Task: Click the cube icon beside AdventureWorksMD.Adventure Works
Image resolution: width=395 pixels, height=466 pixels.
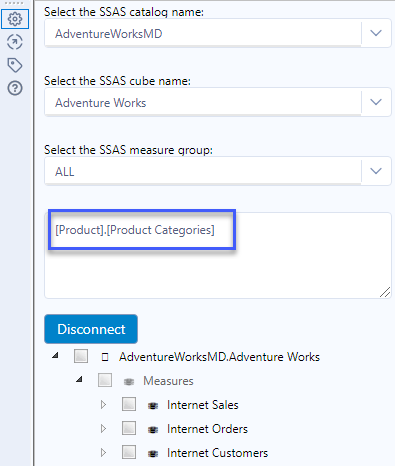Action: coord(105,357)
